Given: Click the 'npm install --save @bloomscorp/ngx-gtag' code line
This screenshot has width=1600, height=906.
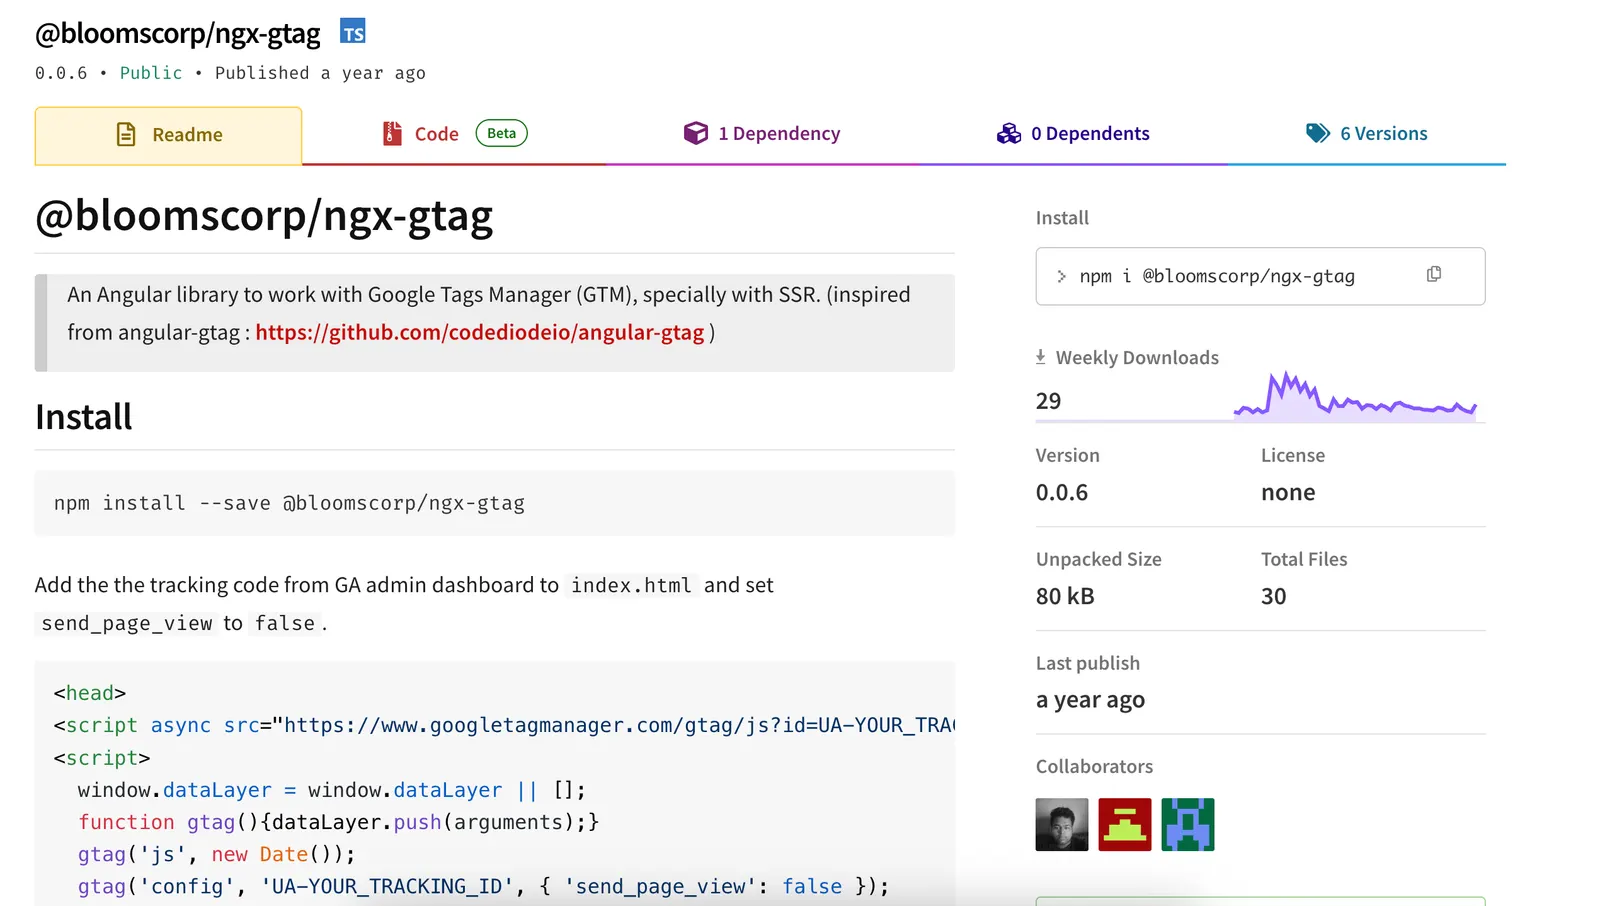Looking at the screenshot, I should coord(289,503).
